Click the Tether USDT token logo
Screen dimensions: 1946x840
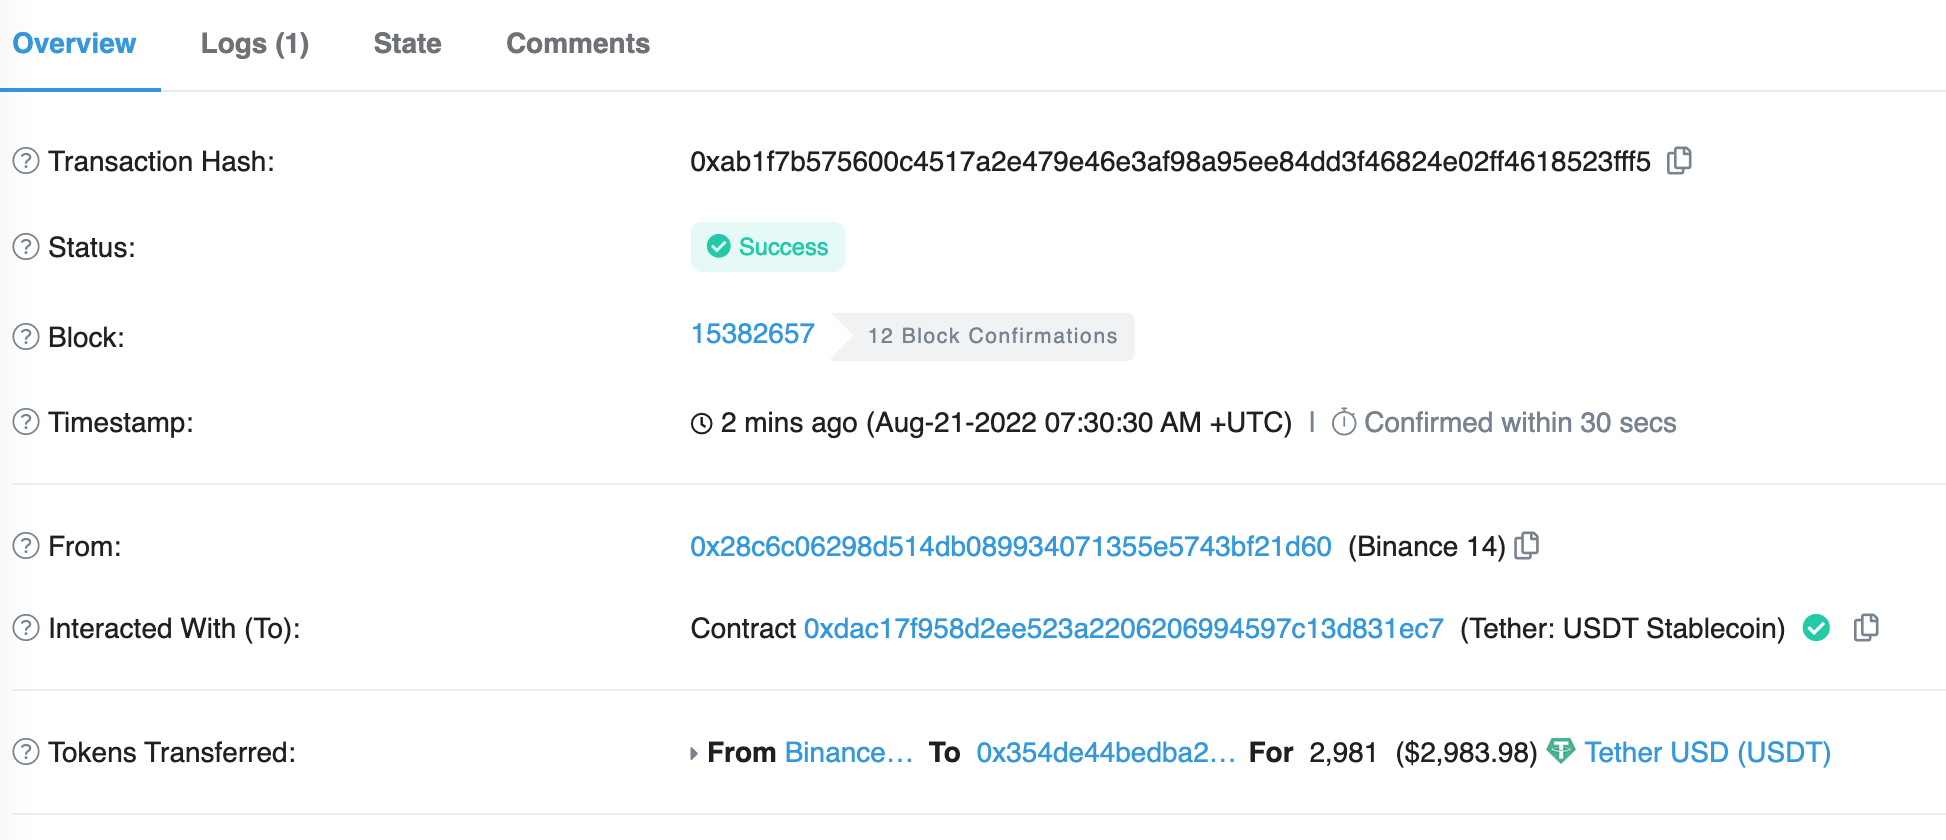tap(1560, 751)
